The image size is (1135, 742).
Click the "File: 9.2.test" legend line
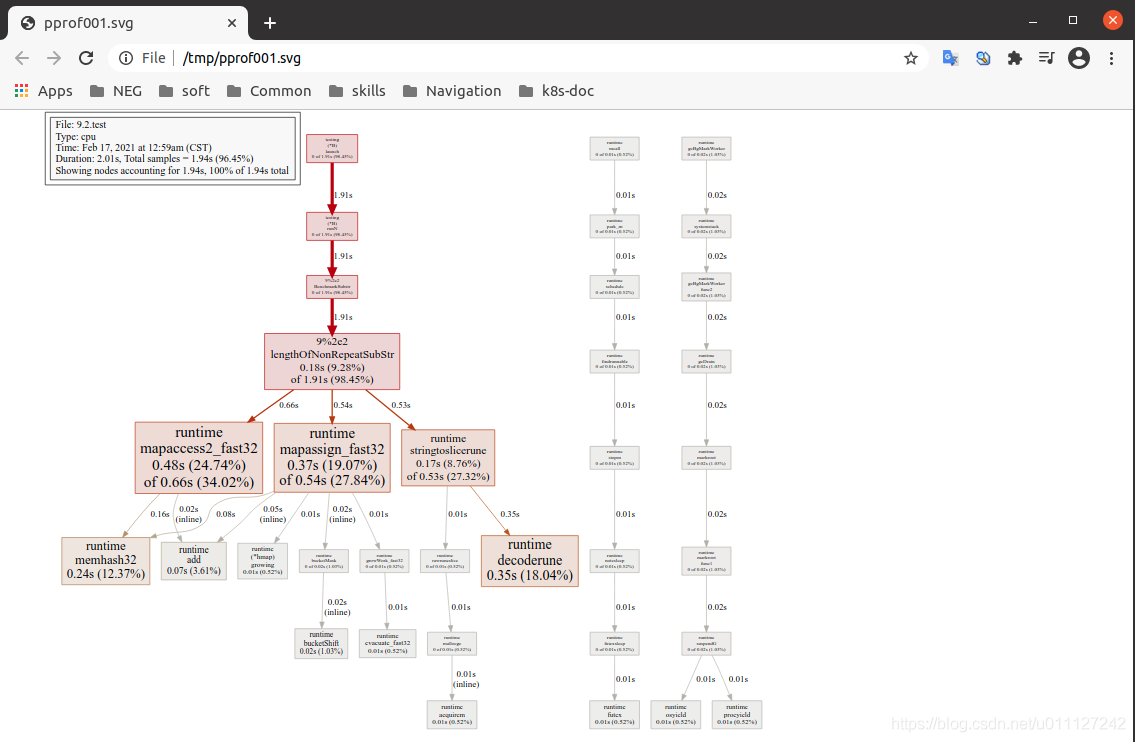(81, 125)
